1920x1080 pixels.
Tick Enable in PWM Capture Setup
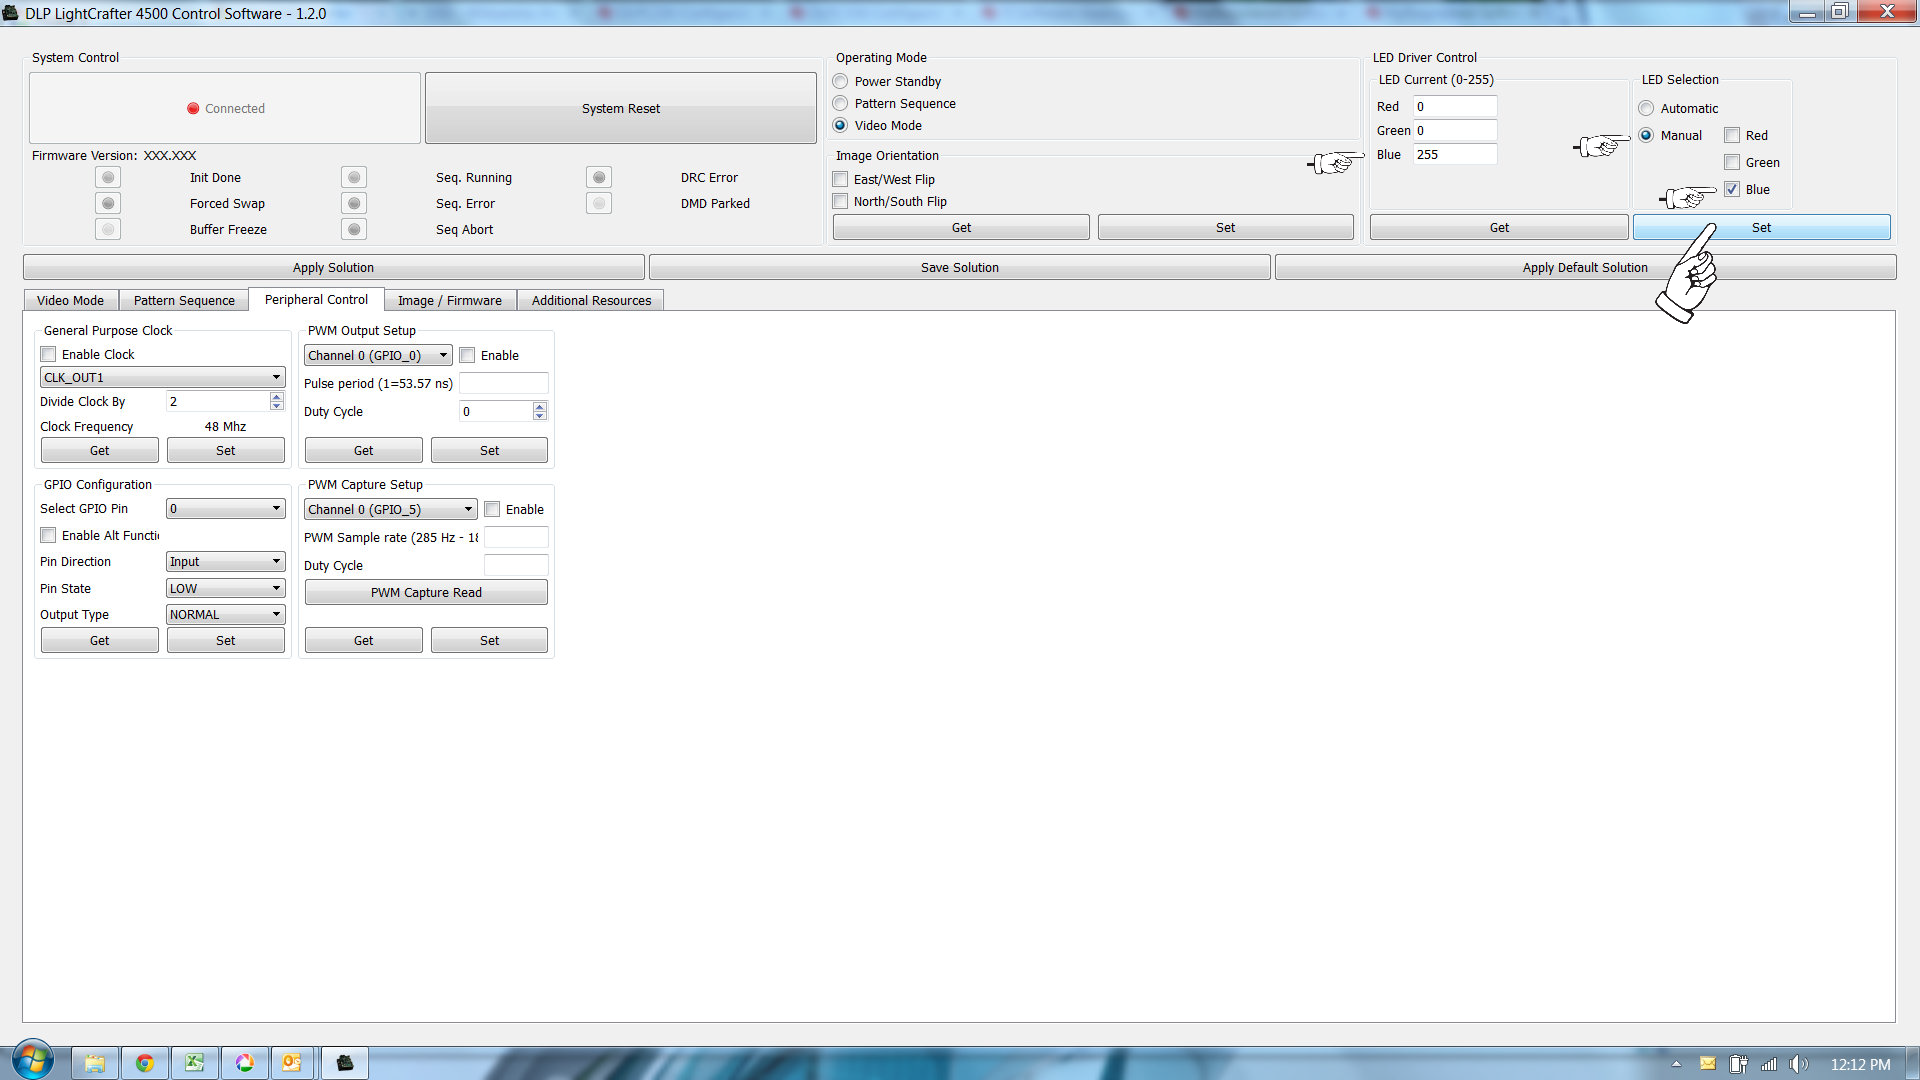click(x=492, y=509)
